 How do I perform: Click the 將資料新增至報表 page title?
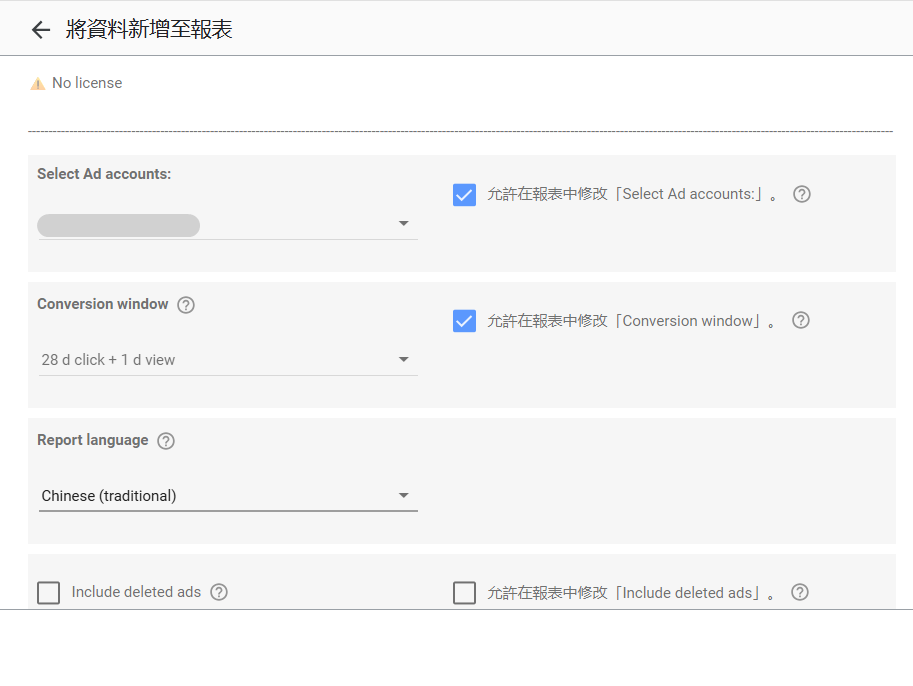[149, 30]
